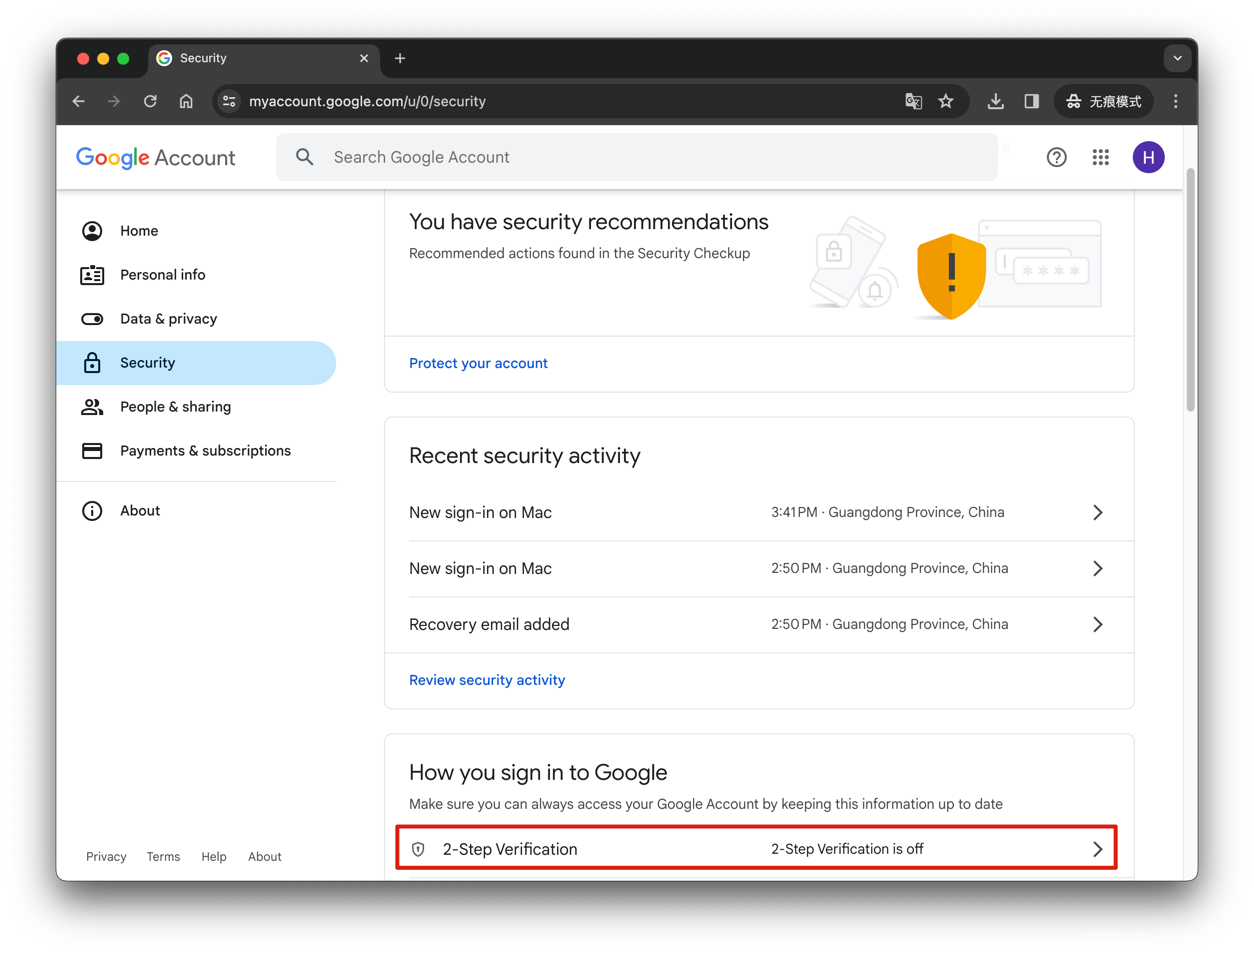Click the Google Account logo
Image resolution: width=1254 pixels, height=955 pixels.
click(156, 157)
